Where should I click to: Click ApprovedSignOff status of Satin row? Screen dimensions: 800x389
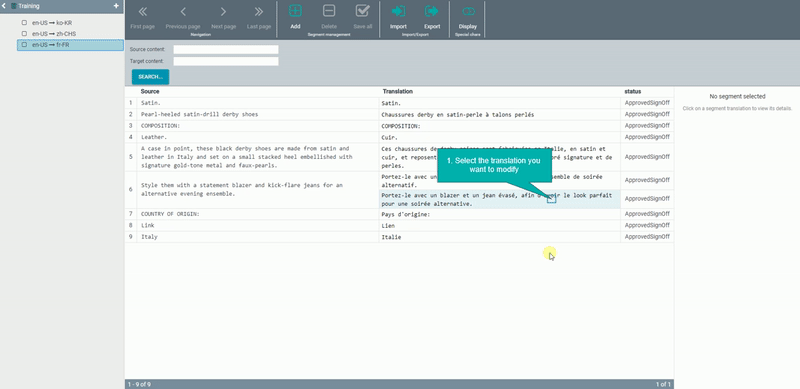coord(647,103)
